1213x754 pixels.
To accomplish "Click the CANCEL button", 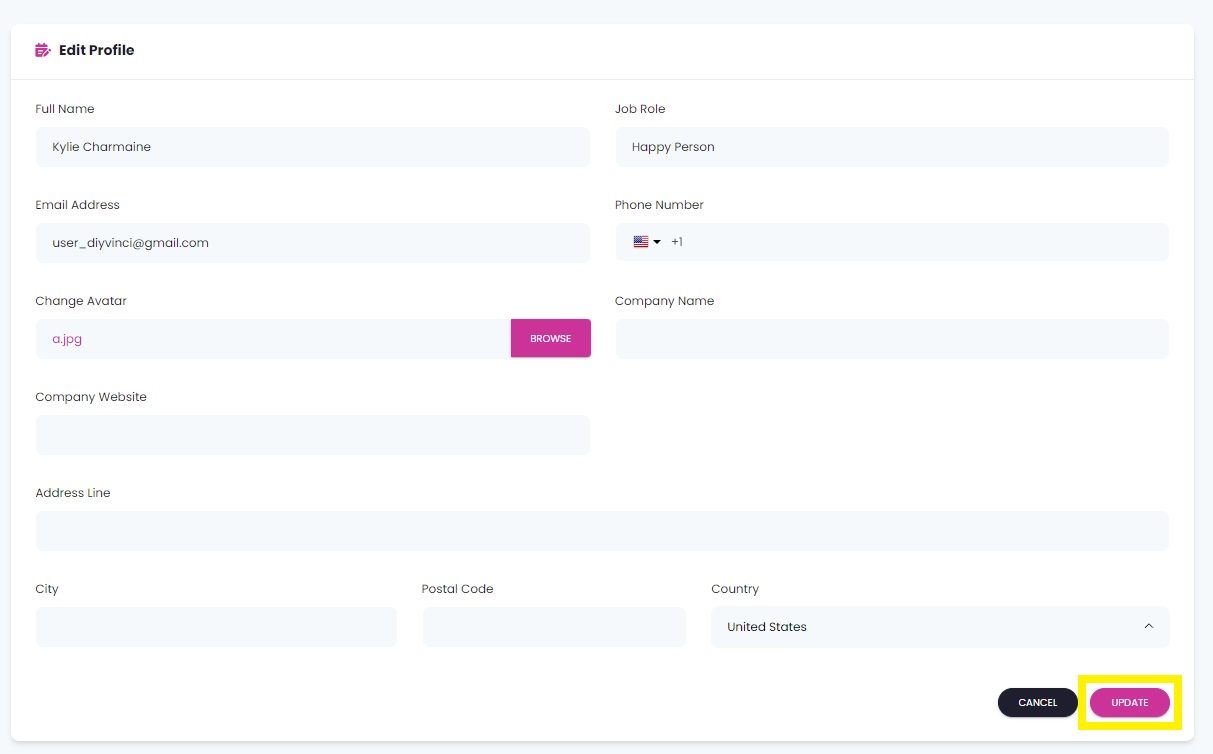I will 1038,702.
